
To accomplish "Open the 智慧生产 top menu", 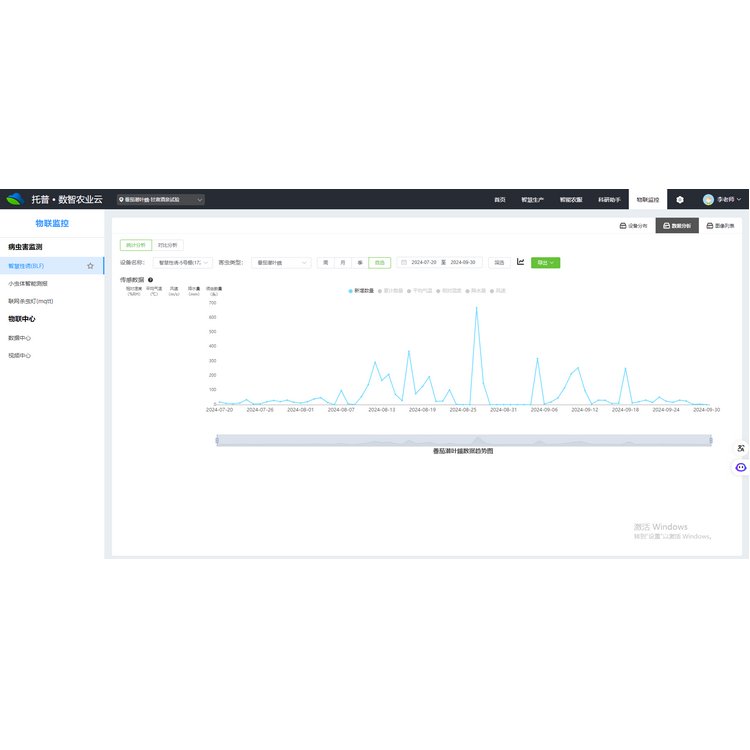I will [534, 200].
